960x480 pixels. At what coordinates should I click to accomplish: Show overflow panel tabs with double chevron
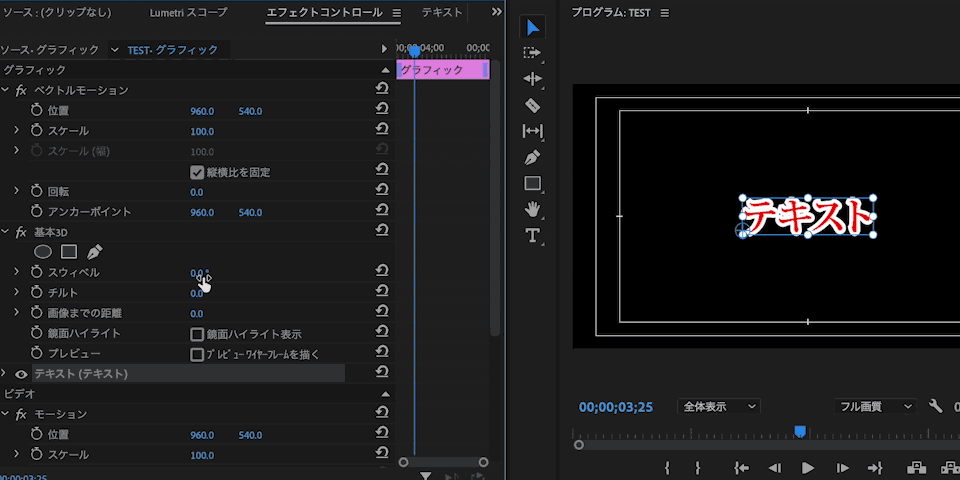tap(497, 12)
